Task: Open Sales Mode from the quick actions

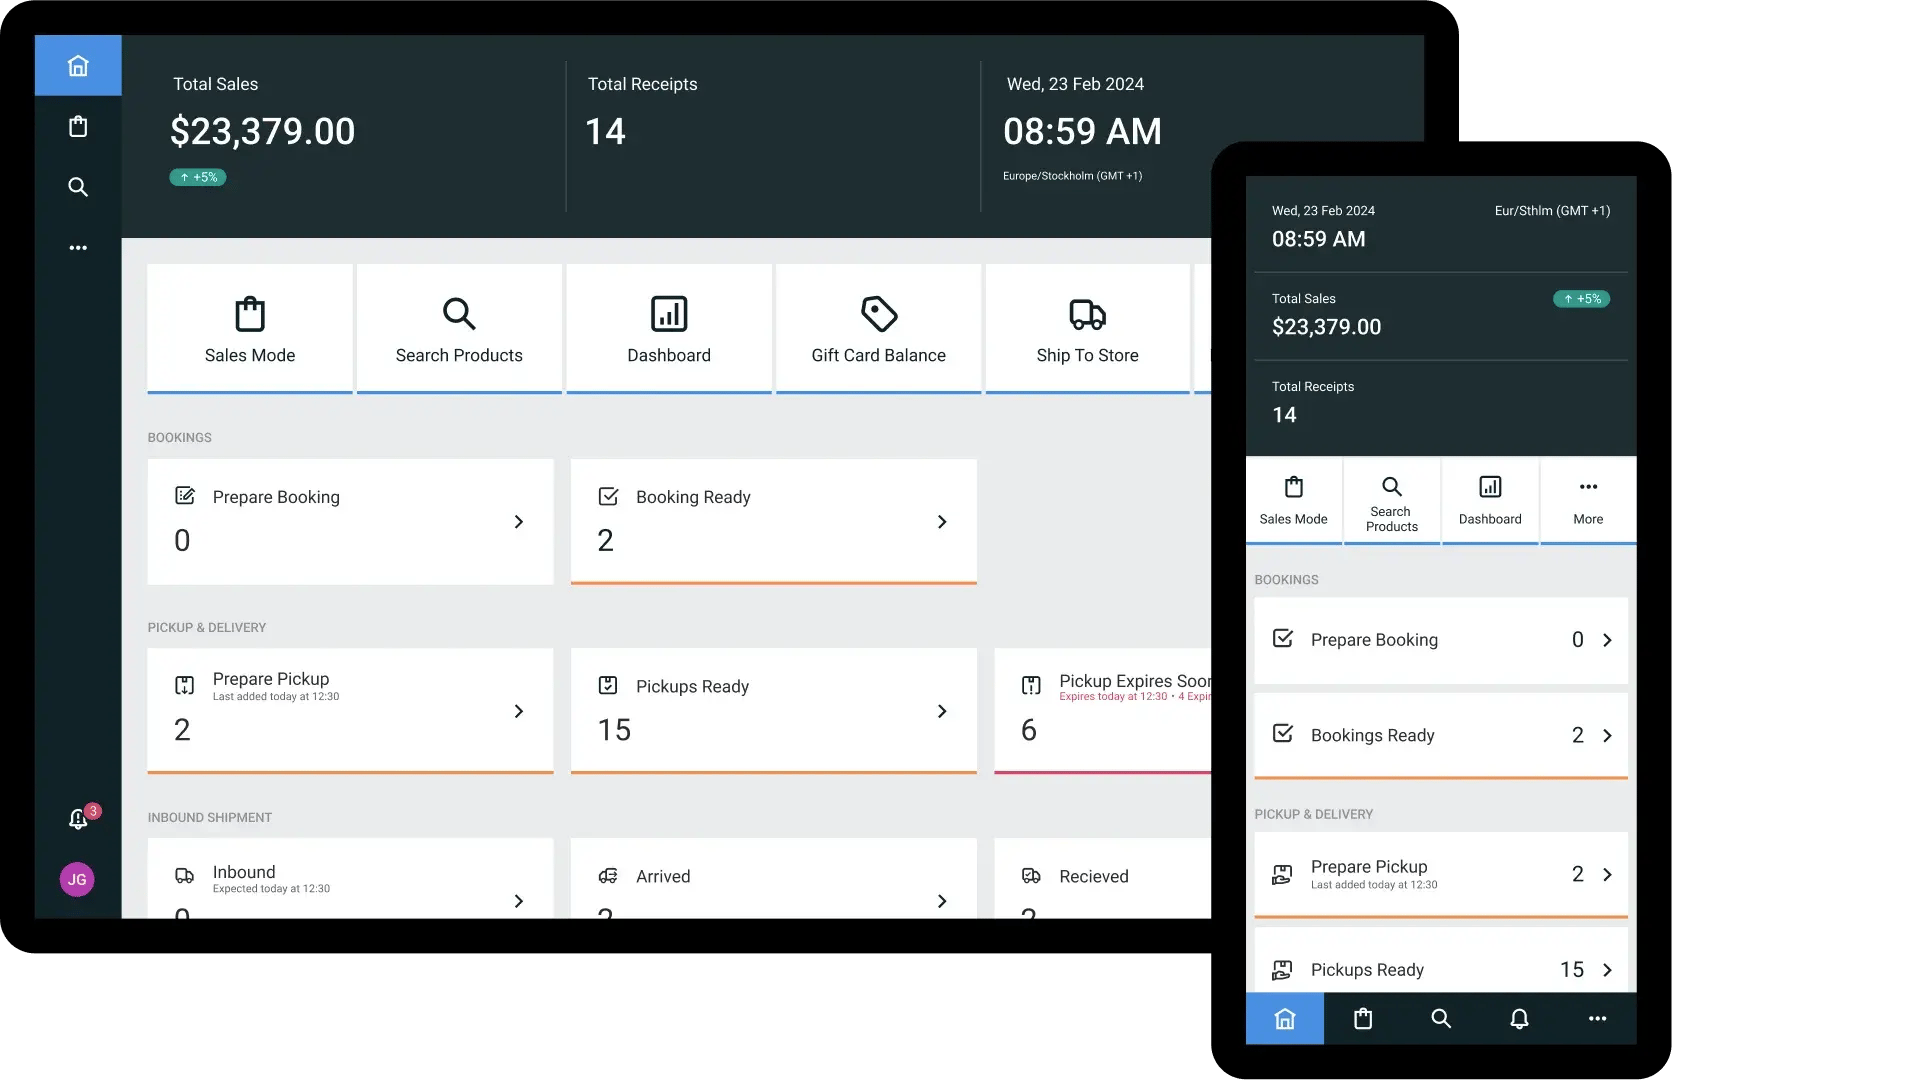Action: (x=249, y=327)
